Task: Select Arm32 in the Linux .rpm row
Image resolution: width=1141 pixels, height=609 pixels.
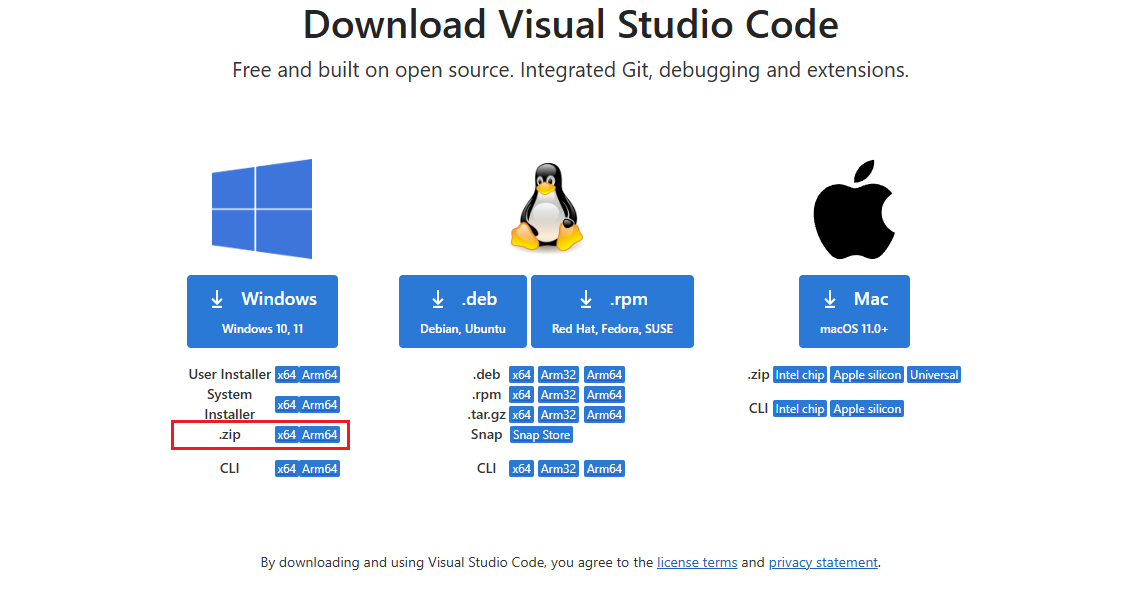Action: pos(558,394)
